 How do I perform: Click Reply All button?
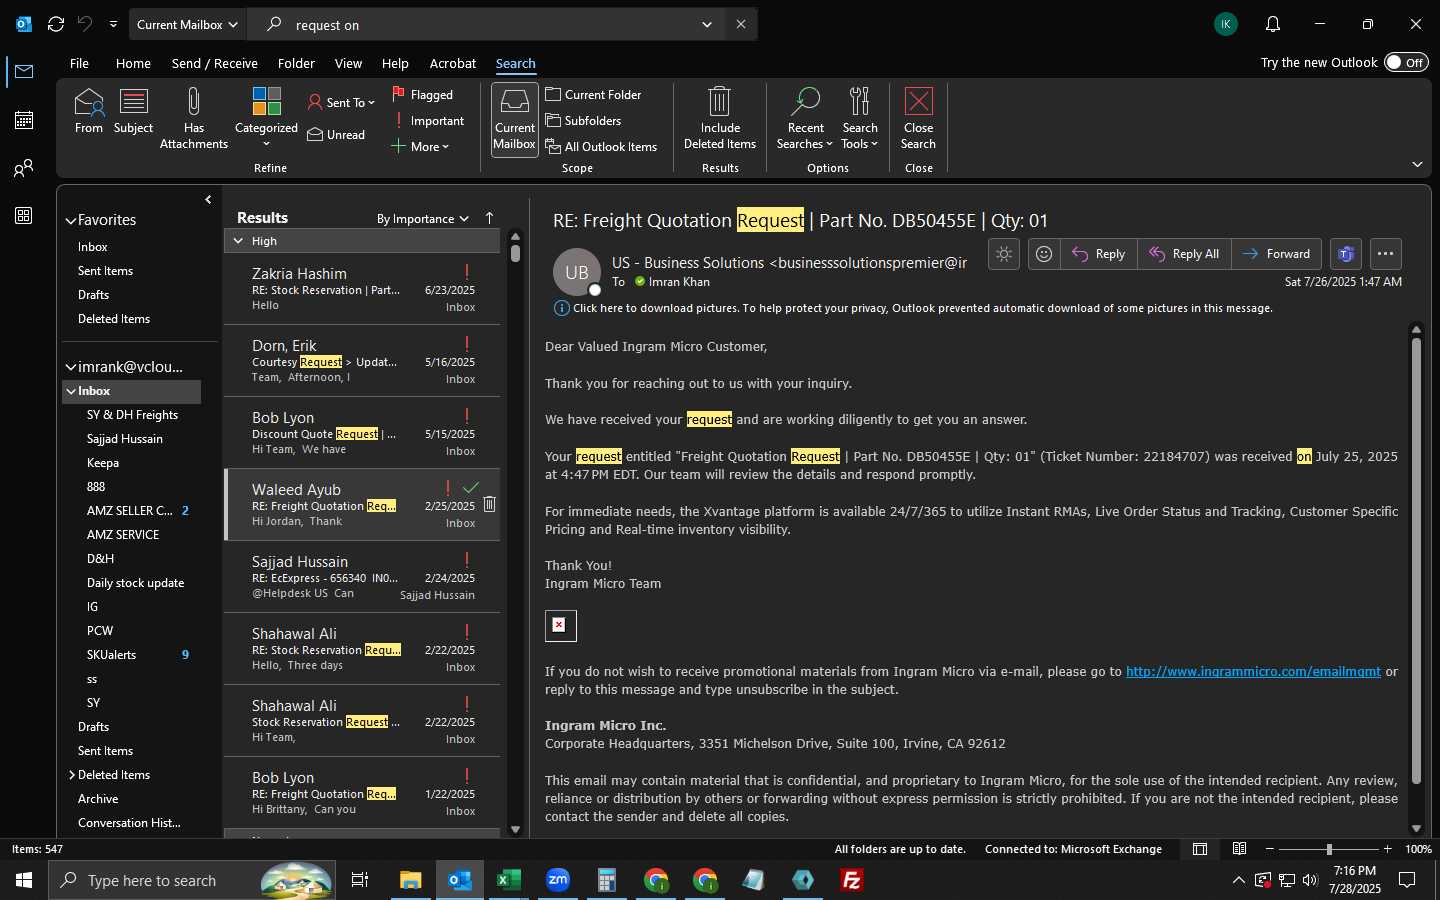tap(1184, 254)
